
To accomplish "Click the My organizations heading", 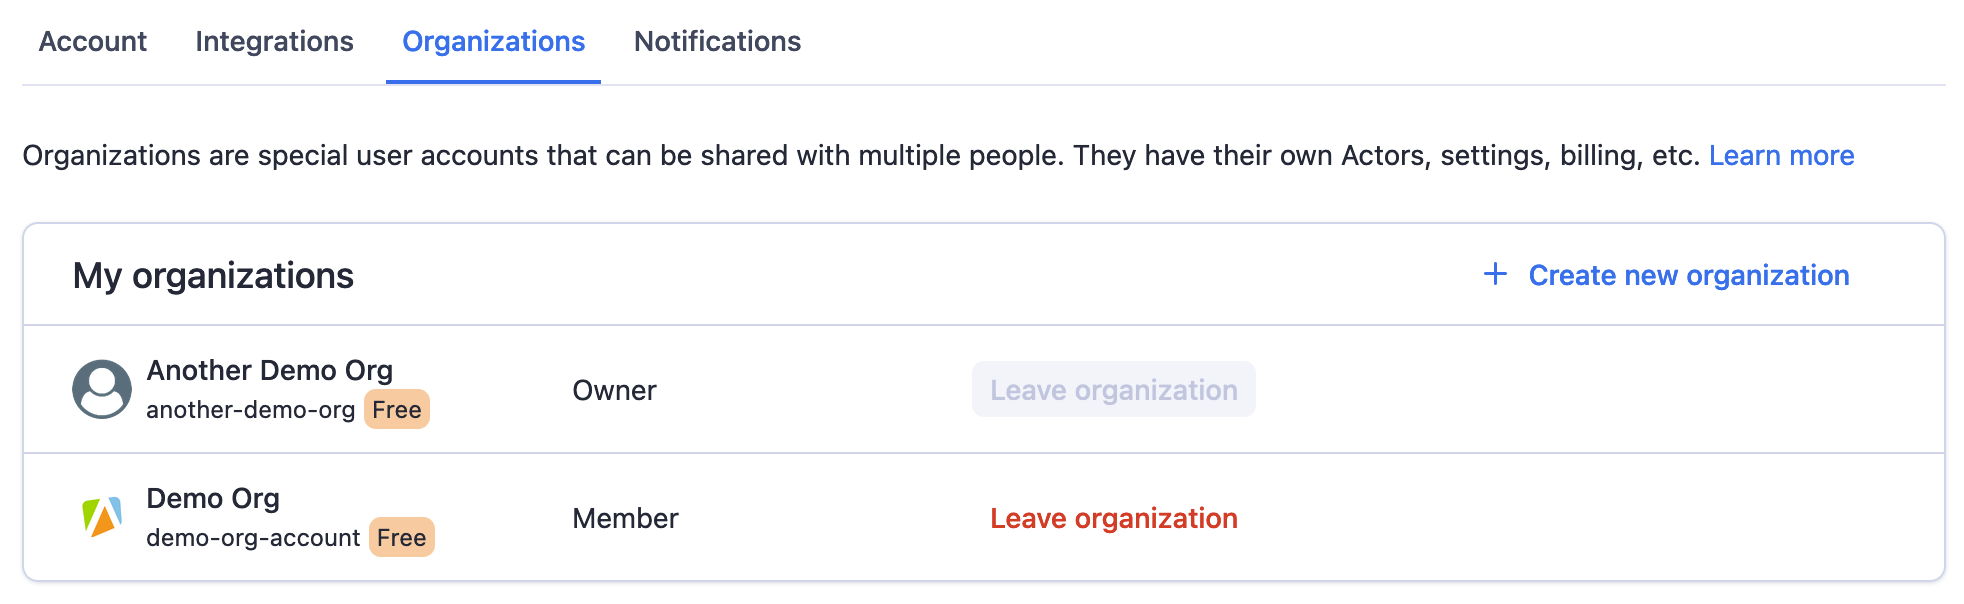I will pos(213,275).
